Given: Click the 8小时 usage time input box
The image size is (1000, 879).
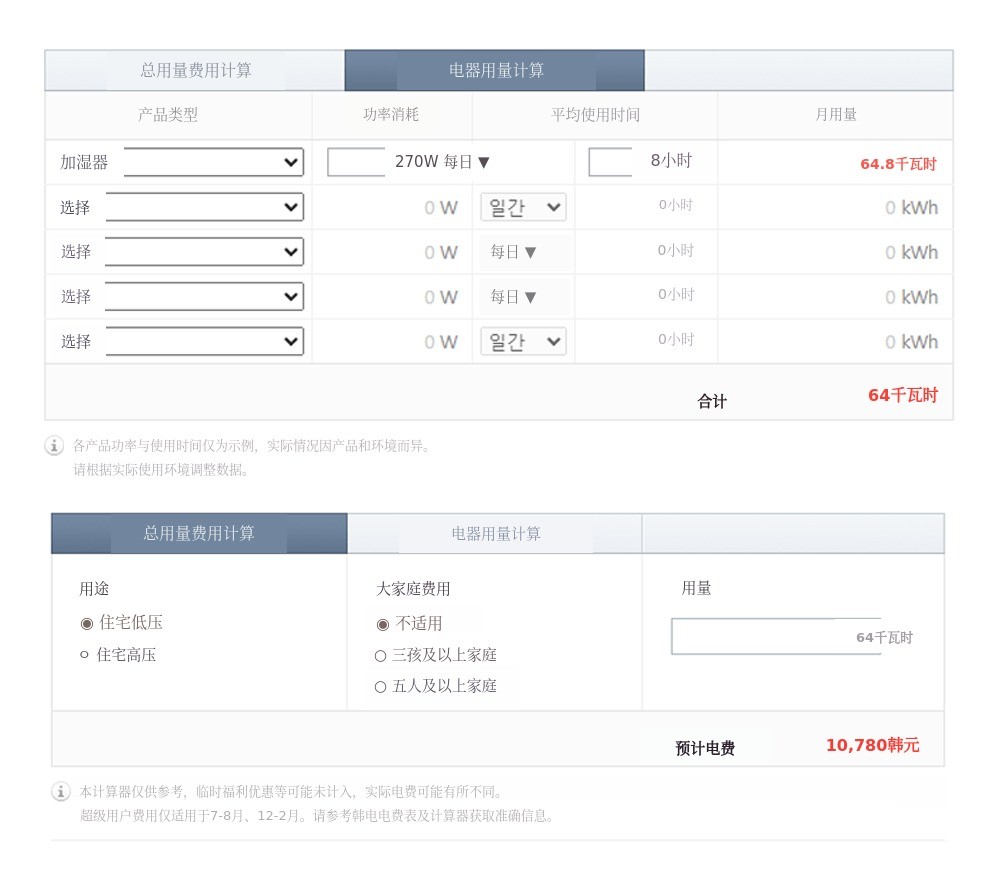Looking at the screenshot, I should (x=610, y=162).
